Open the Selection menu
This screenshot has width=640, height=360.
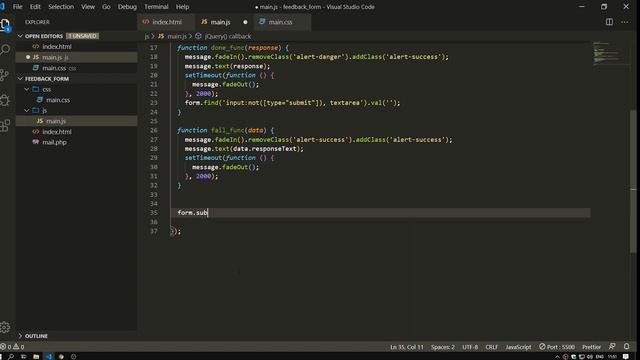[x=61, y=7]
